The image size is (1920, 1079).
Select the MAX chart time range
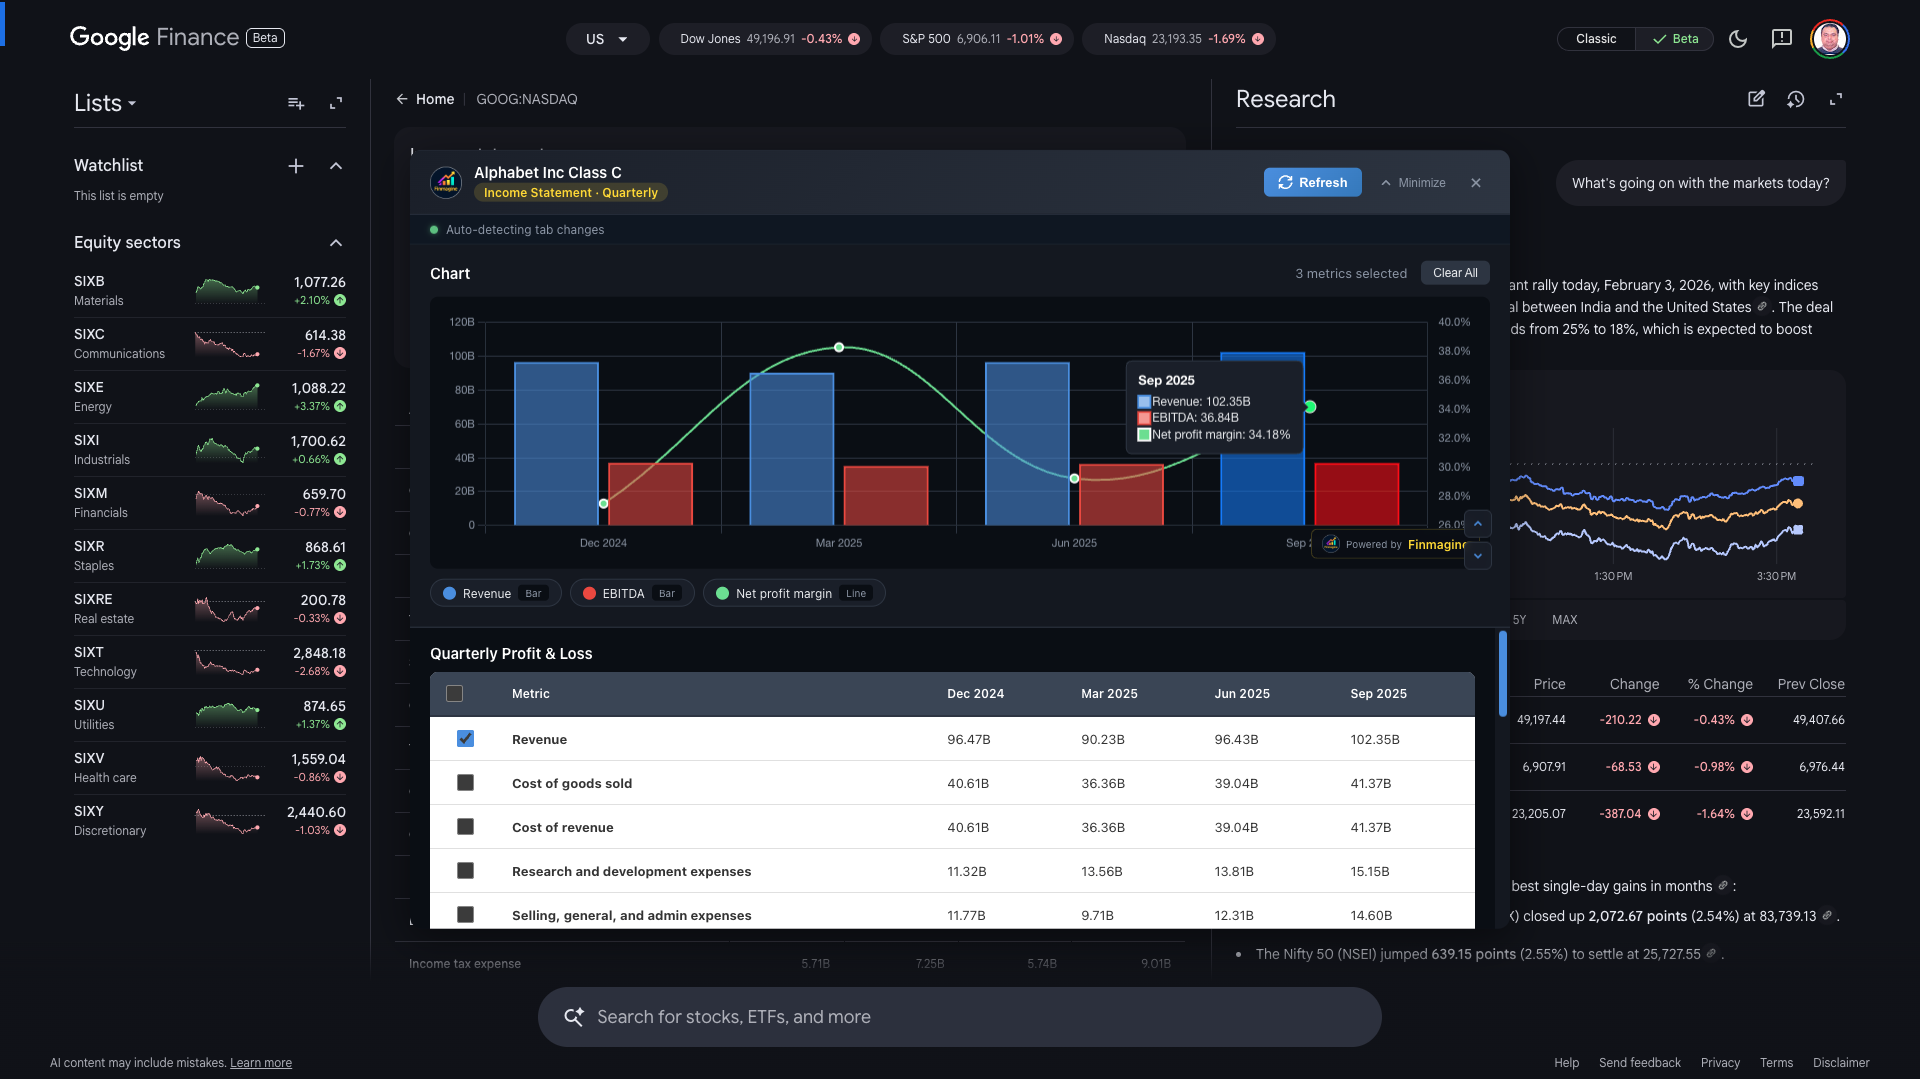pyautogui.click(x=1564, y=620)
